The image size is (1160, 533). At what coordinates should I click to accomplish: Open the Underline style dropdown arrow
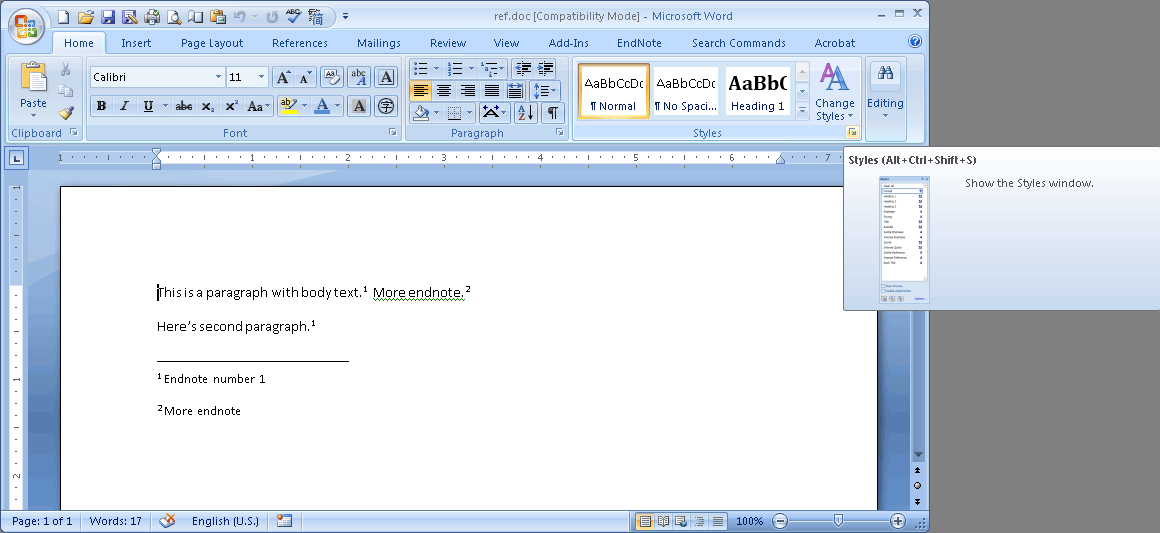[x=165, y=107]
